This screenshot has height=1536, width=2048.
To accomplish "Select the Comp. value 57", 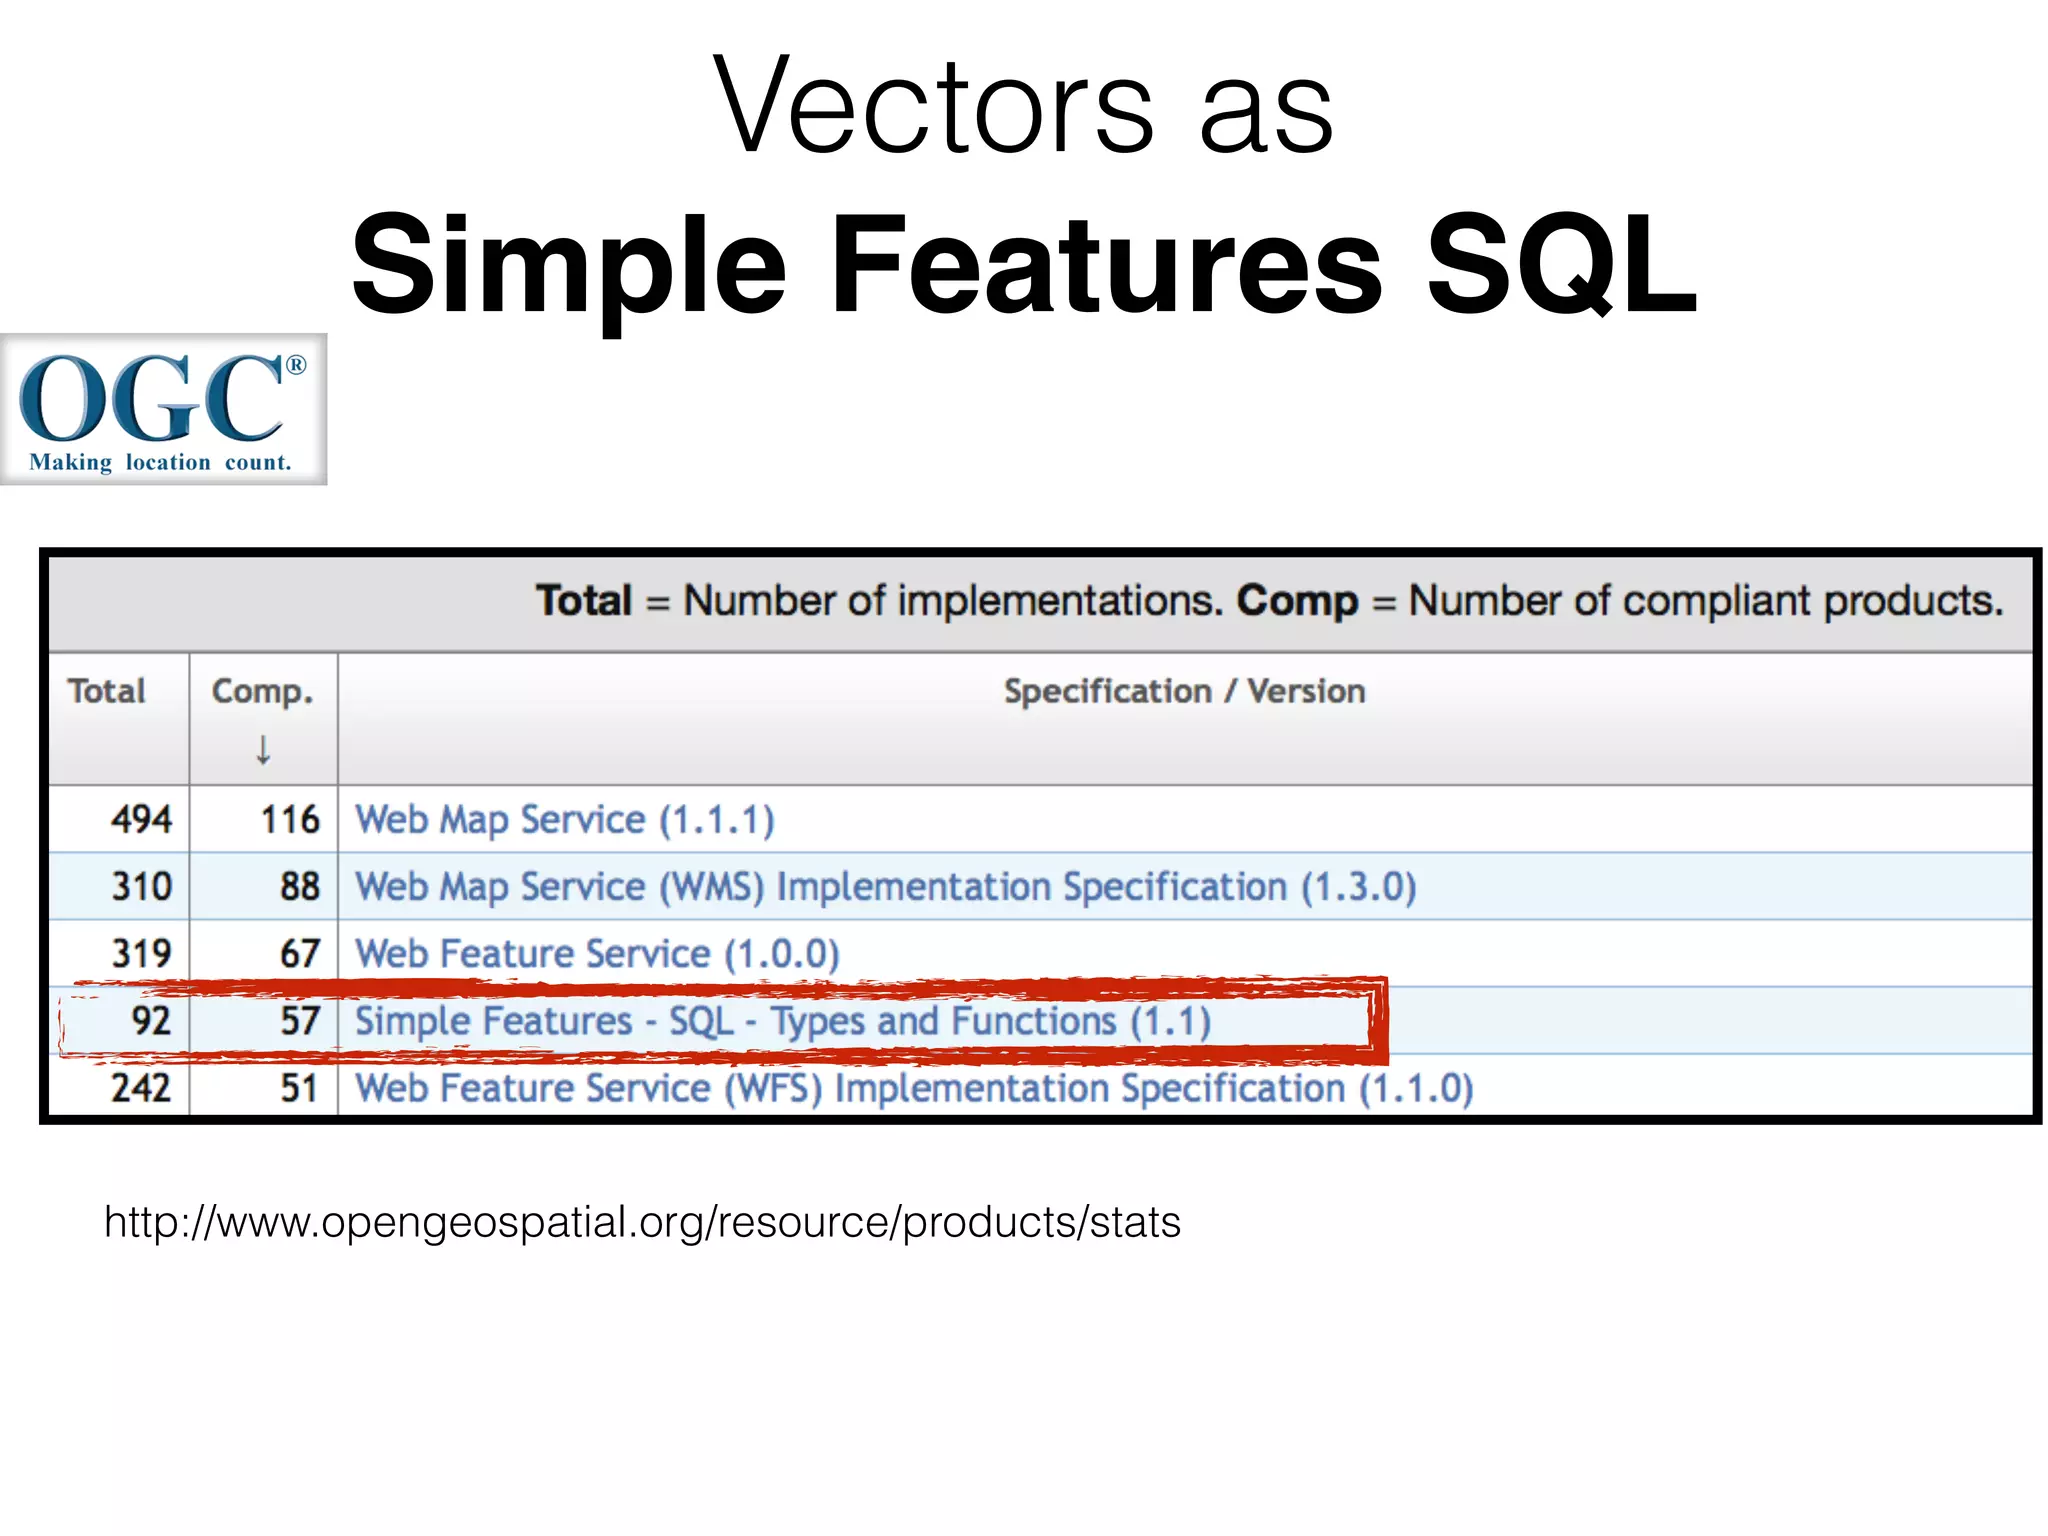I will pyautogui.click(x=300, y=1021).
